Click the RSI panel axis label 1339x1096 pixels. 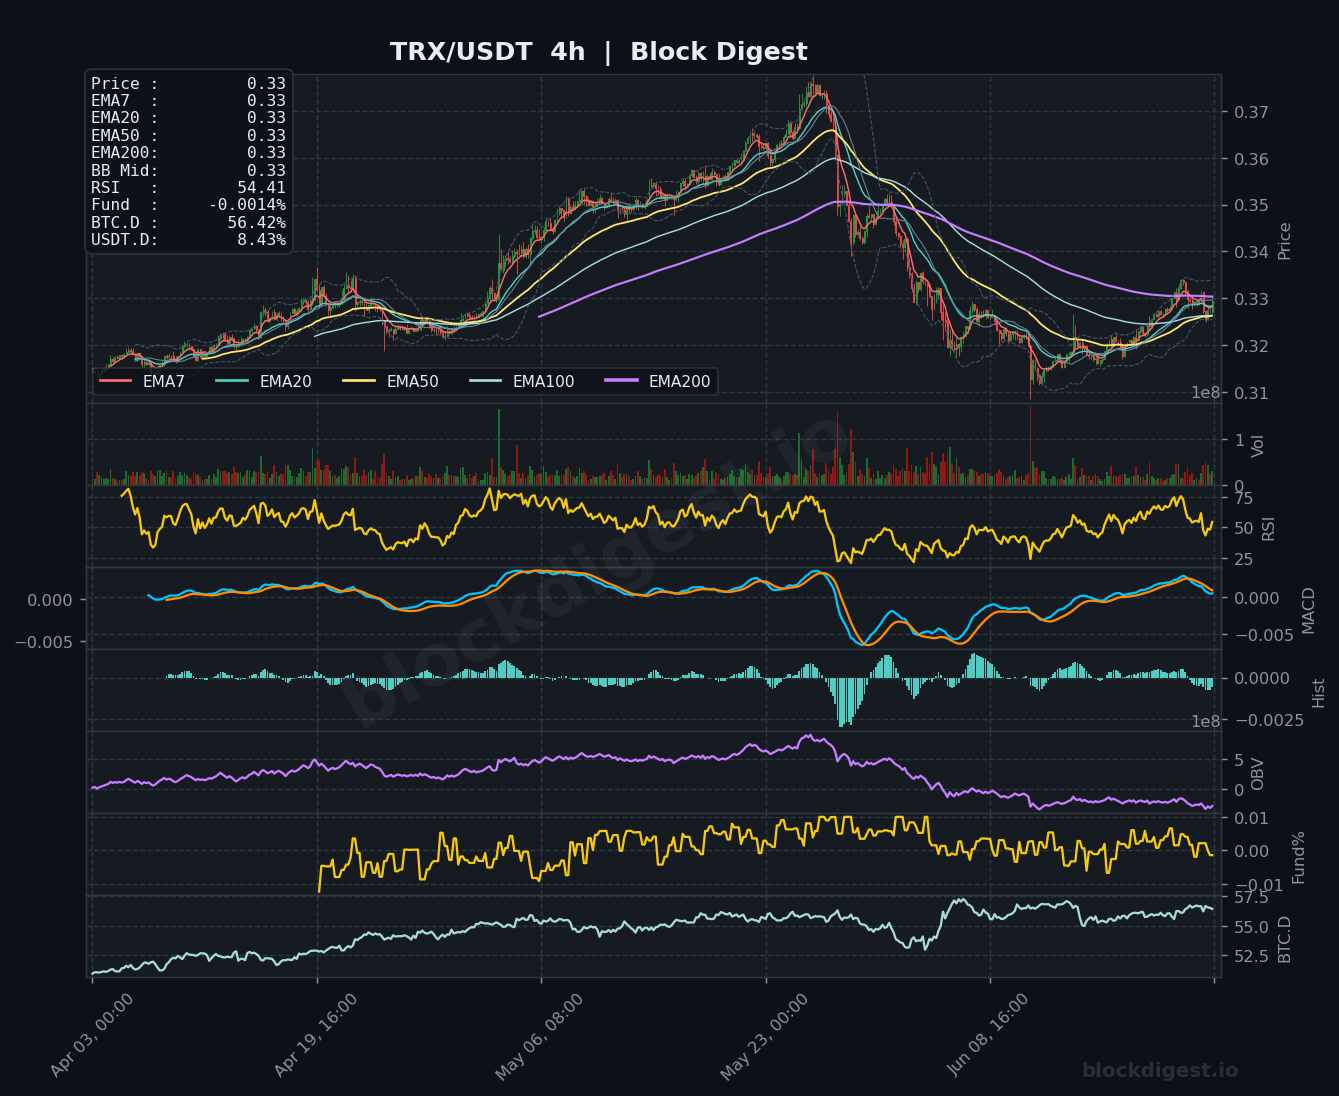pos(1269,529)
